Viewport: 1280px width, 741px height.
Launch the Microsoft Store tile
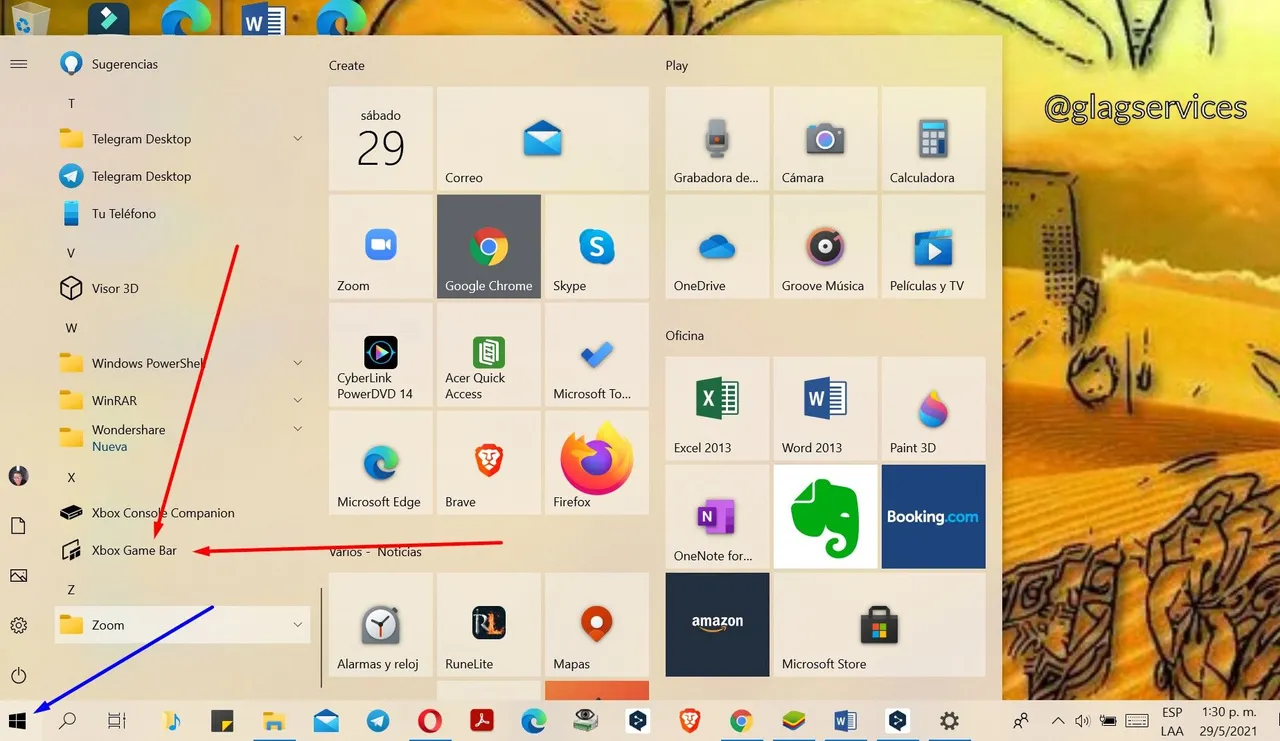click(x=879, y=625)
